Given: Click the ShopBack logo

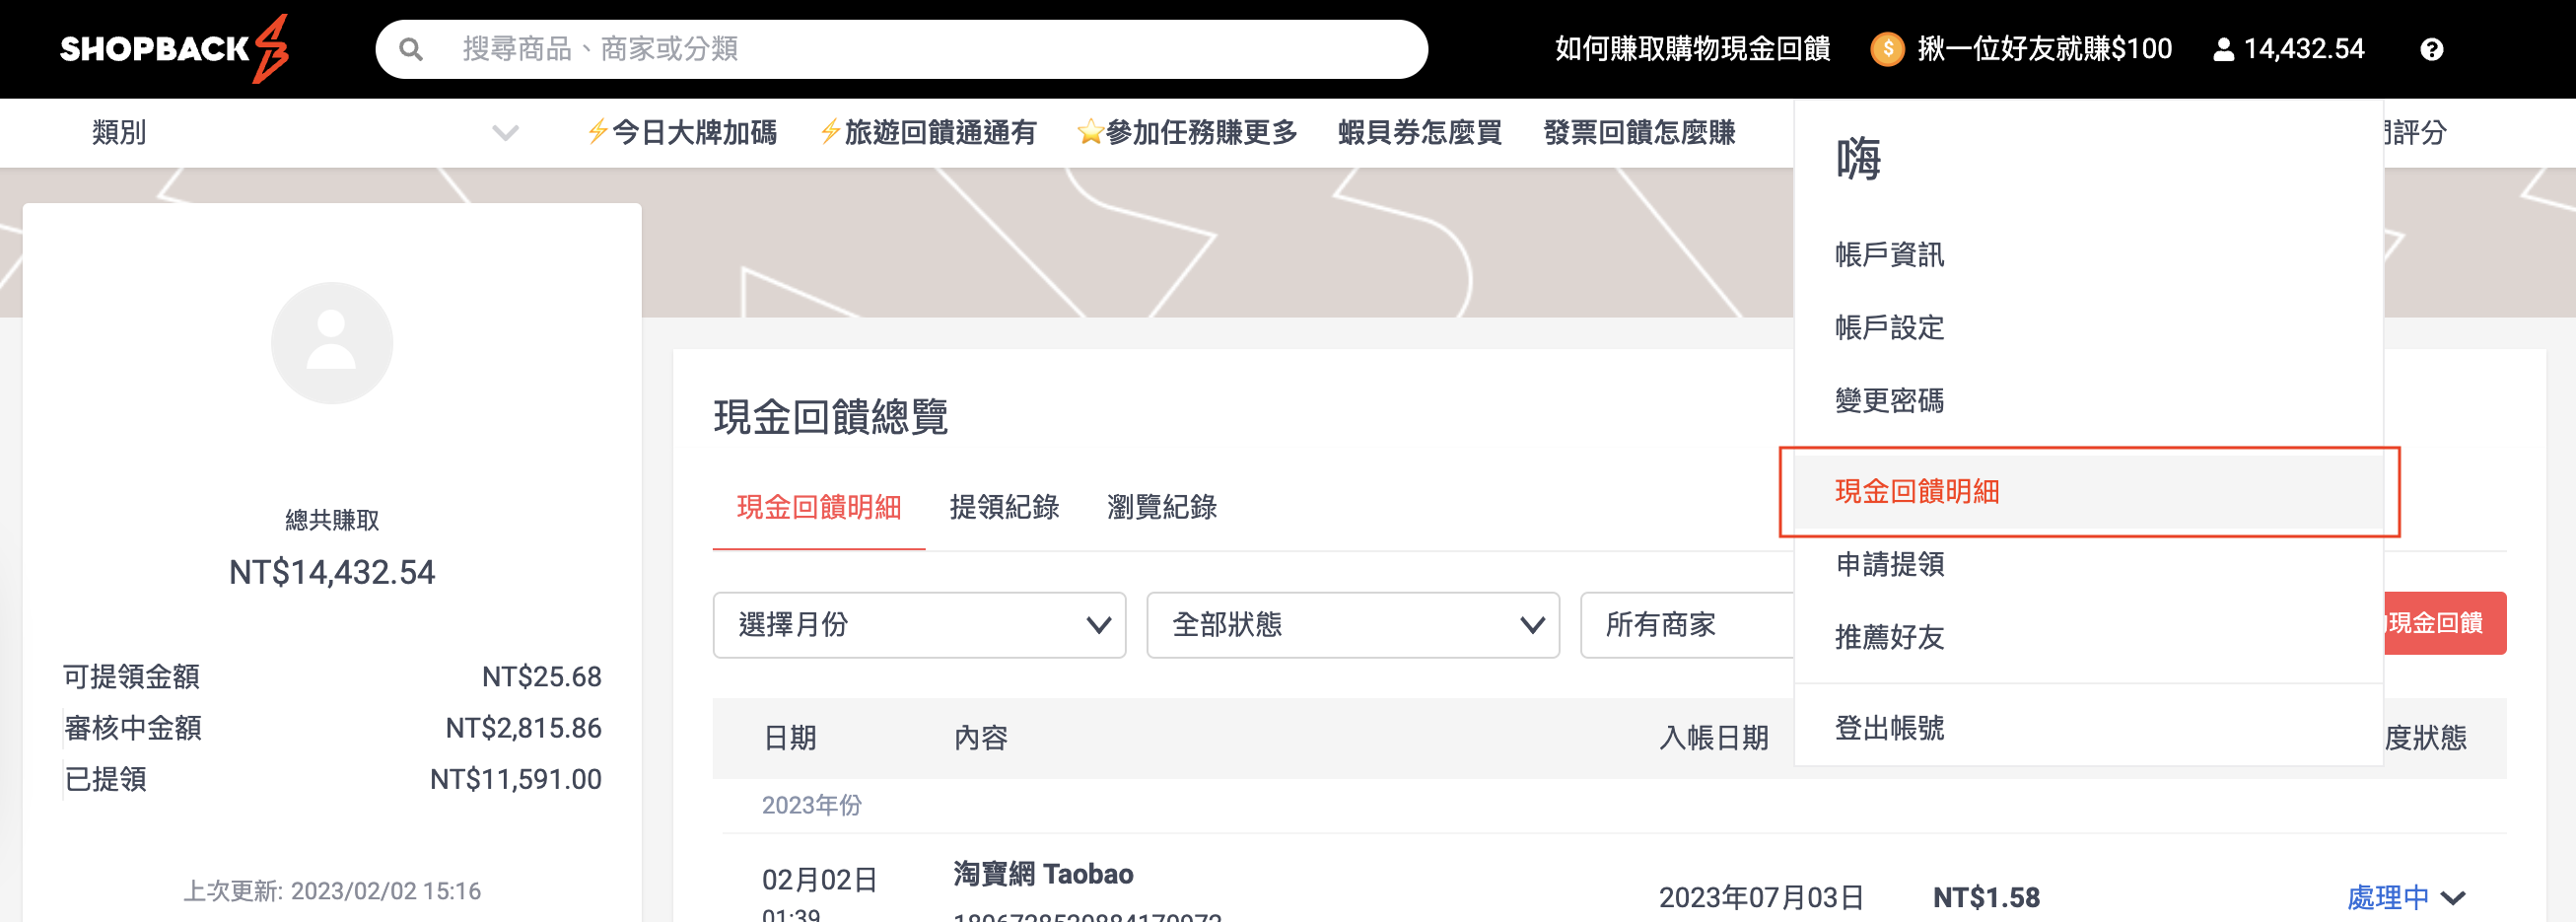Looking at the screenshot, I should click(x=174, y=48).
